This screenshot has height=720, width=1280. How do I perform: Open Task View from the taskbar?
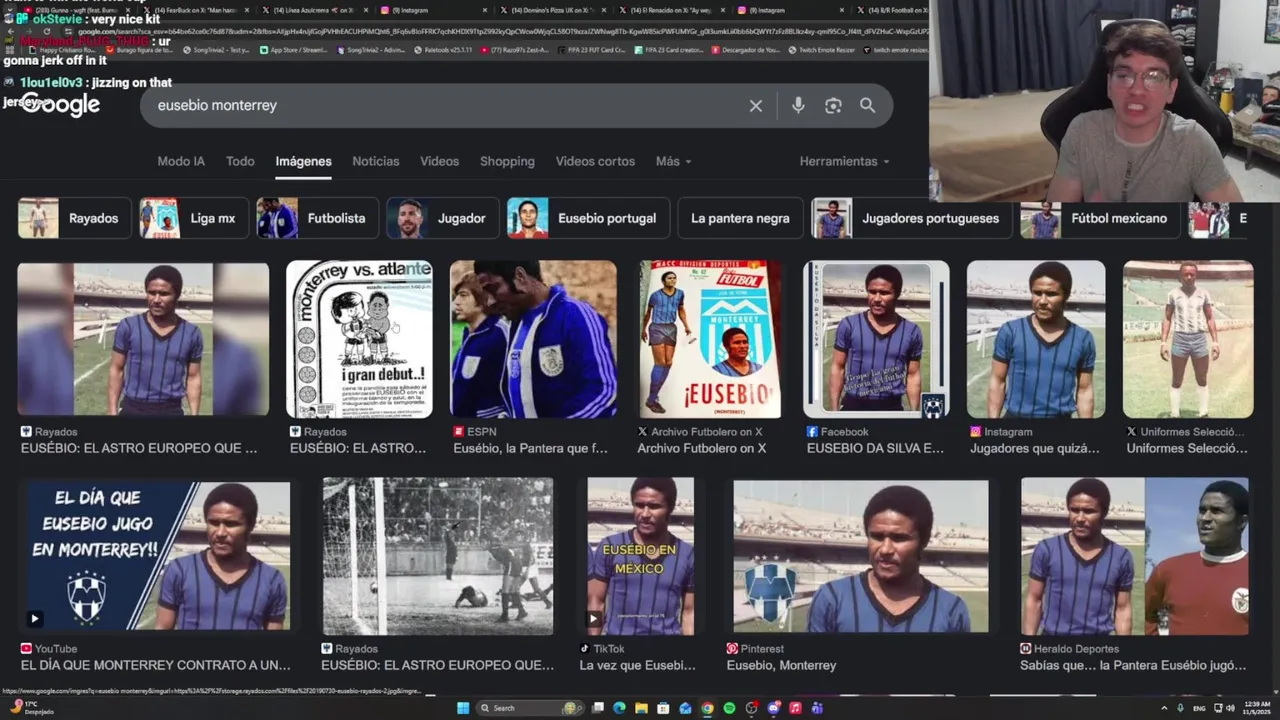pyautogui.click(x=598, y=708)
